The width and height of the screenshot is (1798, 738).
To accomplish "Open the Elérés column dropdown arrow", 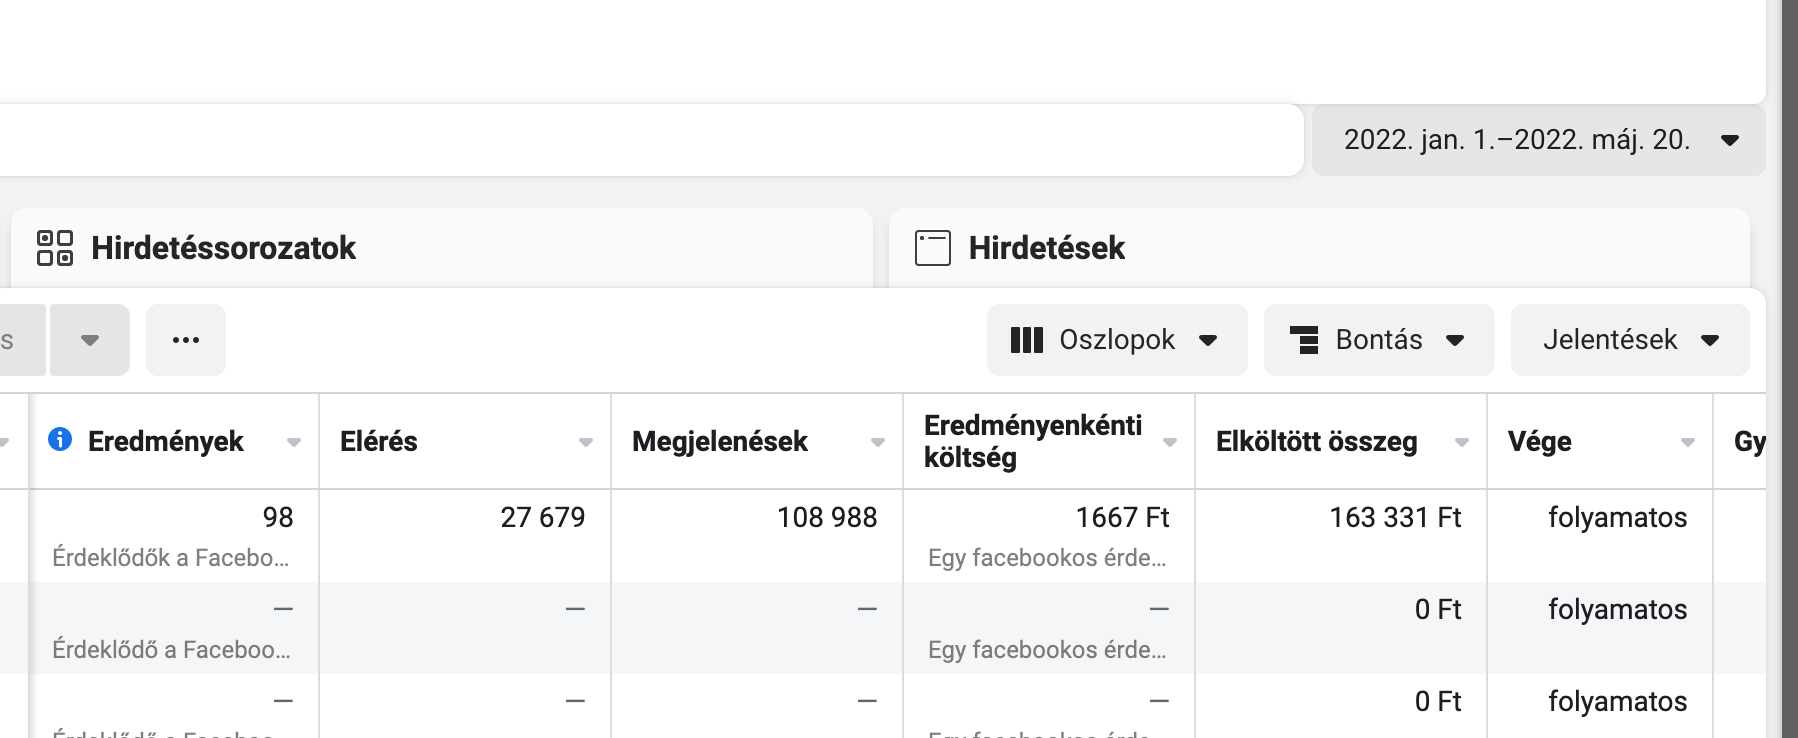I will pyautogui.click(x=586, y=442).
